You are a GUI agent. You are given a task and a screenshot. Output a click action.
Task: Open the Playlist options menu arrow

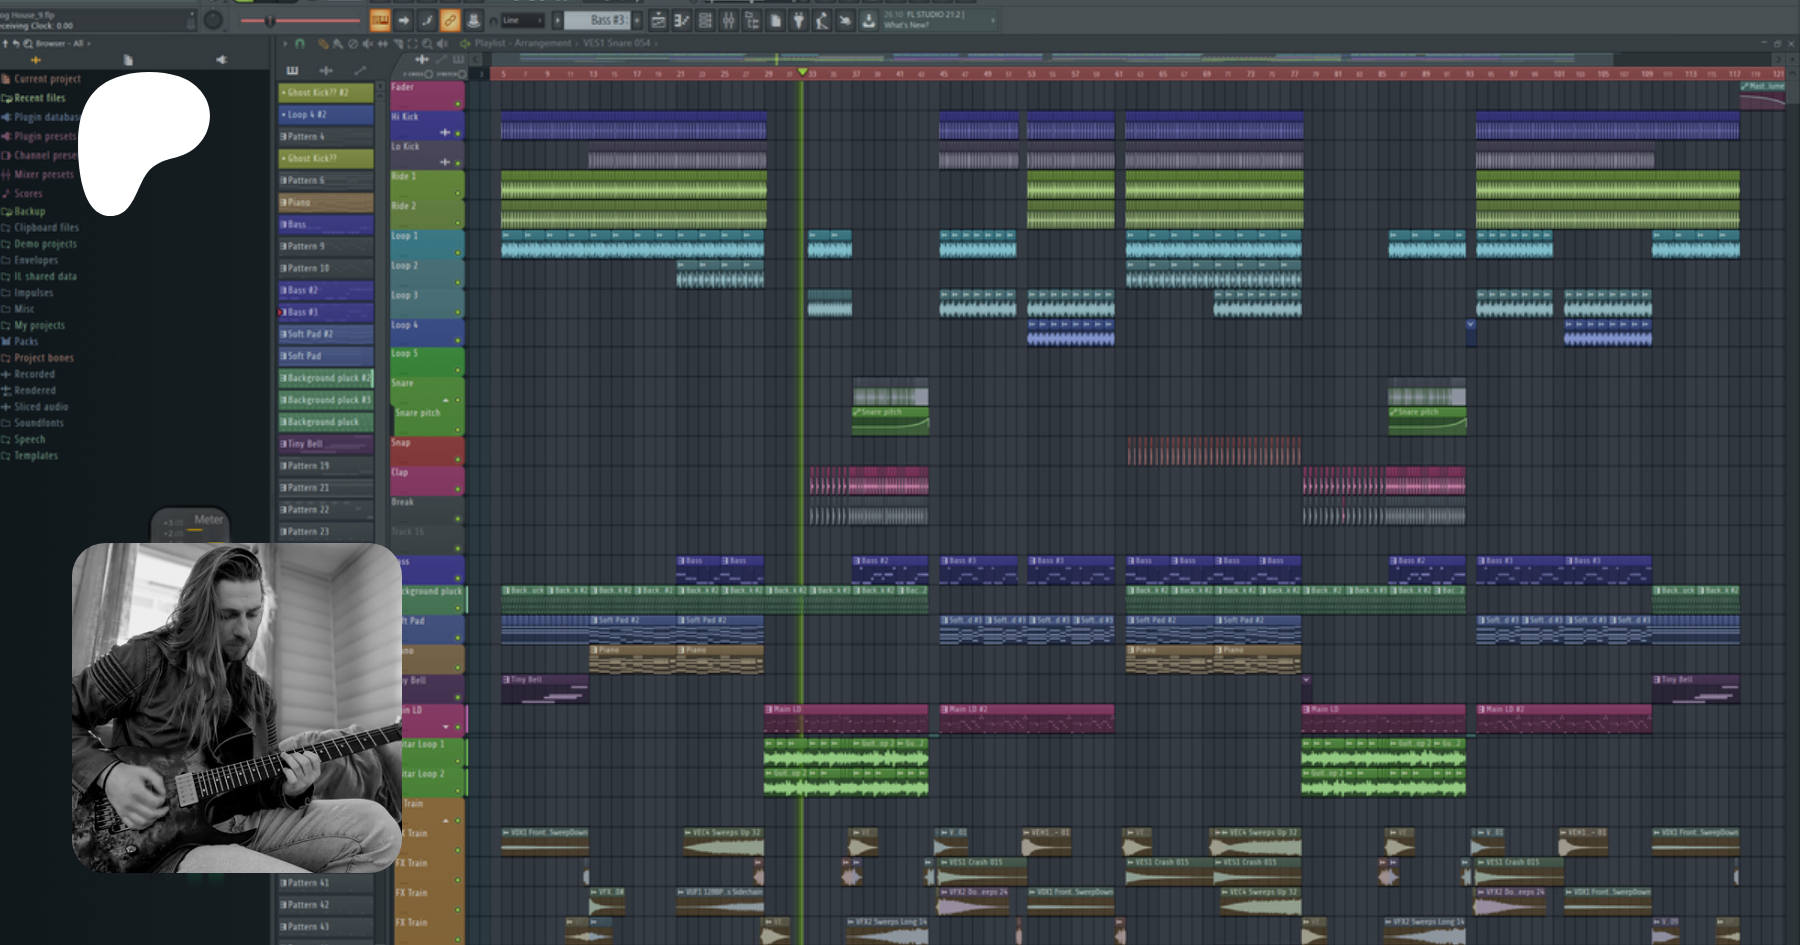click(x=284, y=44)
